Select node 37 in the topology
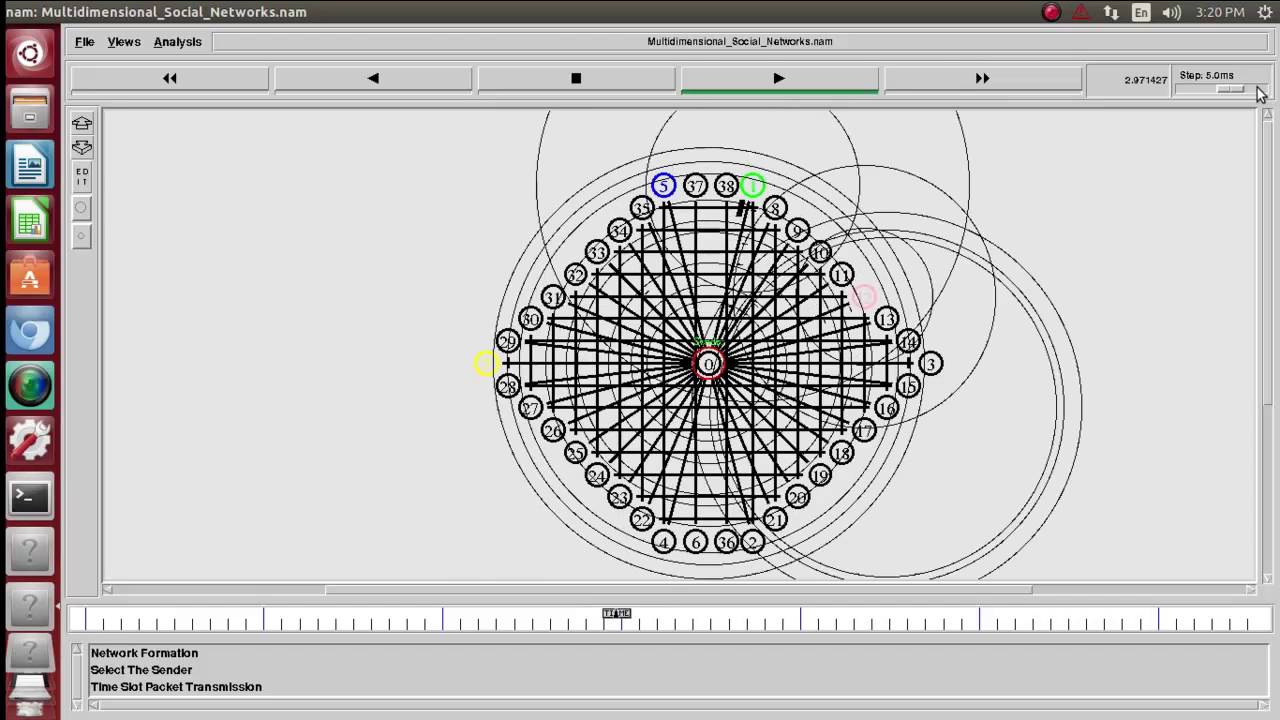This screenshot has height=720, width=1280. (695, 185)
